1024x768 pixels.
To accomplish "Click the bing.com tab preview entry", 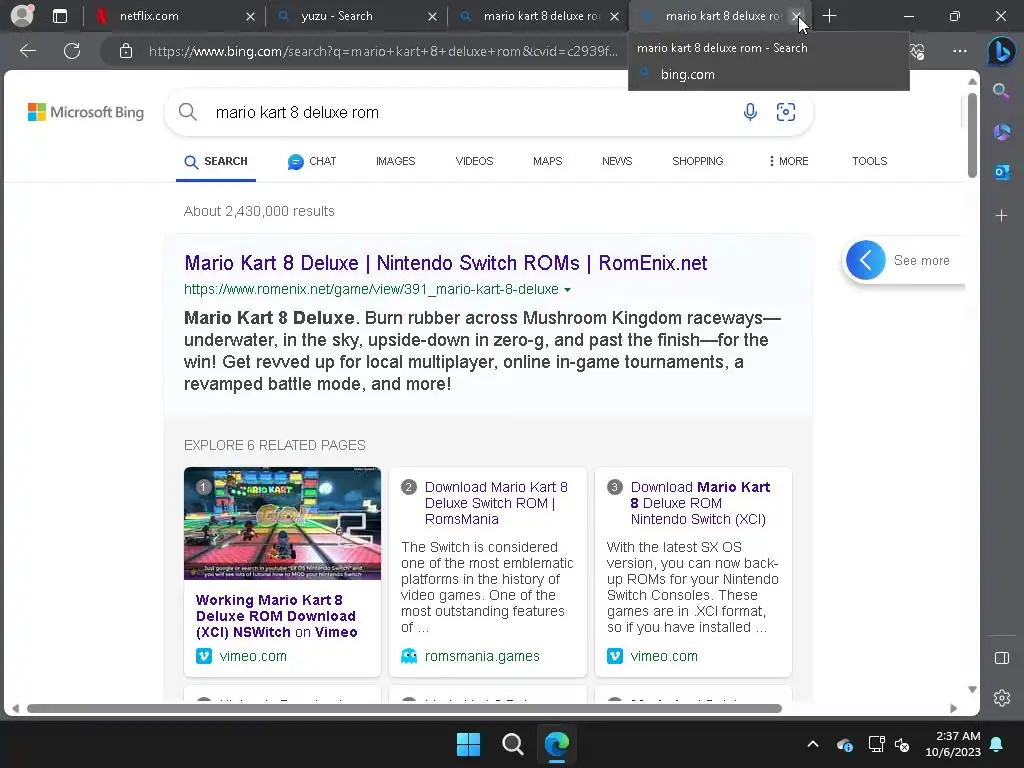I will pyautogui.click(x=688, y=74).
